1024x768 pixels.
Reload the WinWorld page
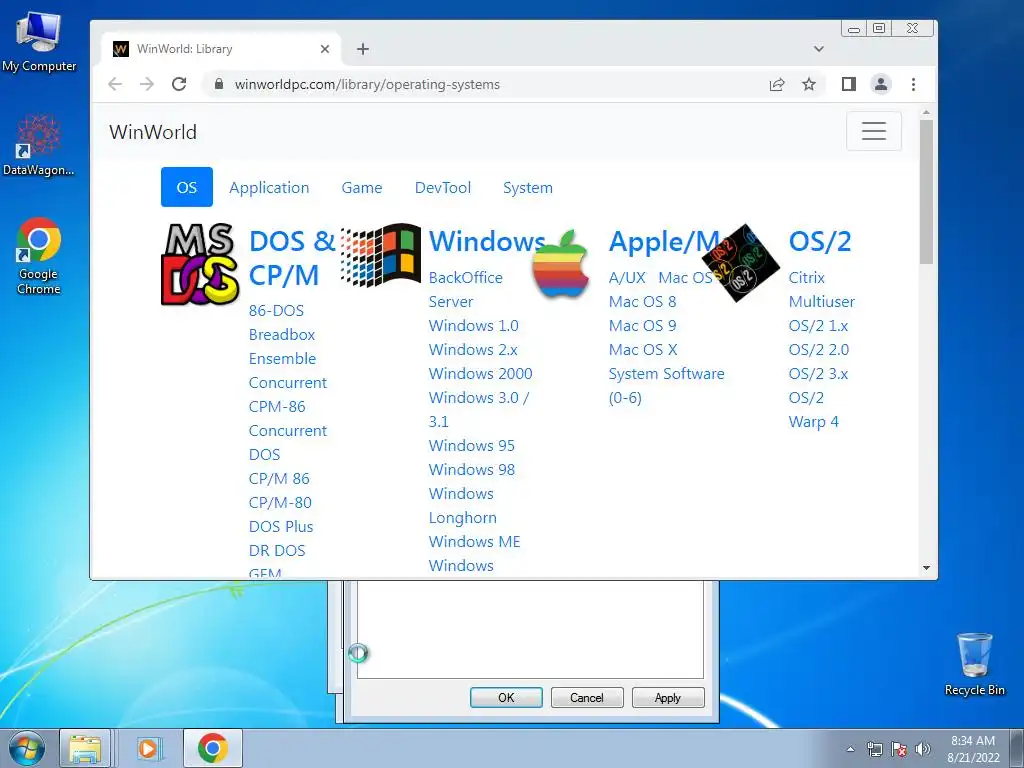coord(179,84)
